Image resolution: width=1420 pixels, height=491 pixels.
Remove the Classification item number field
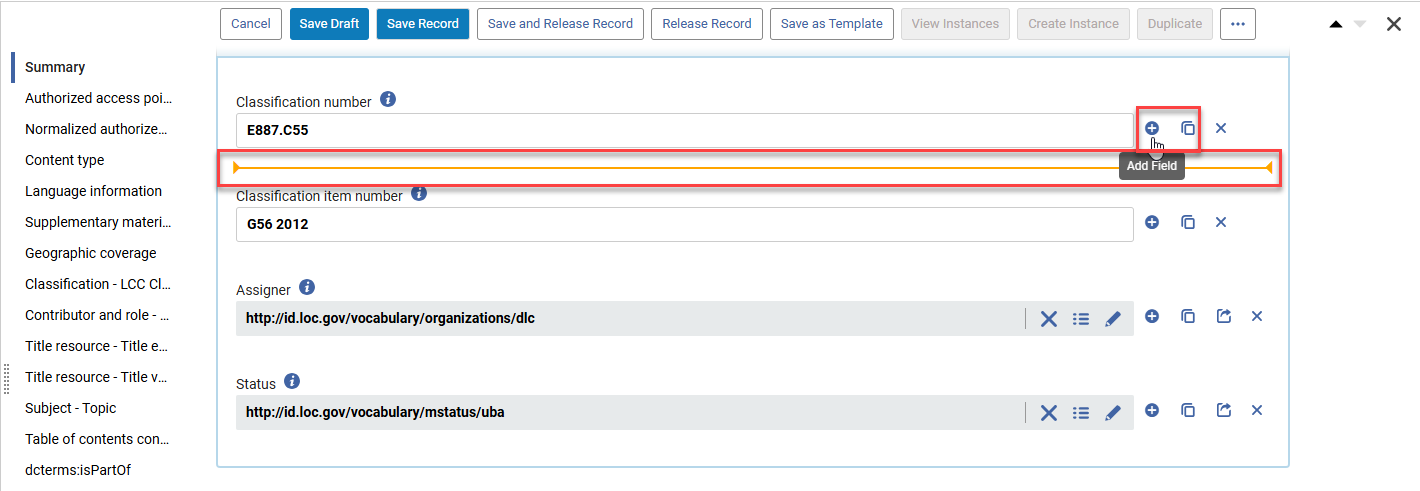1221,222
